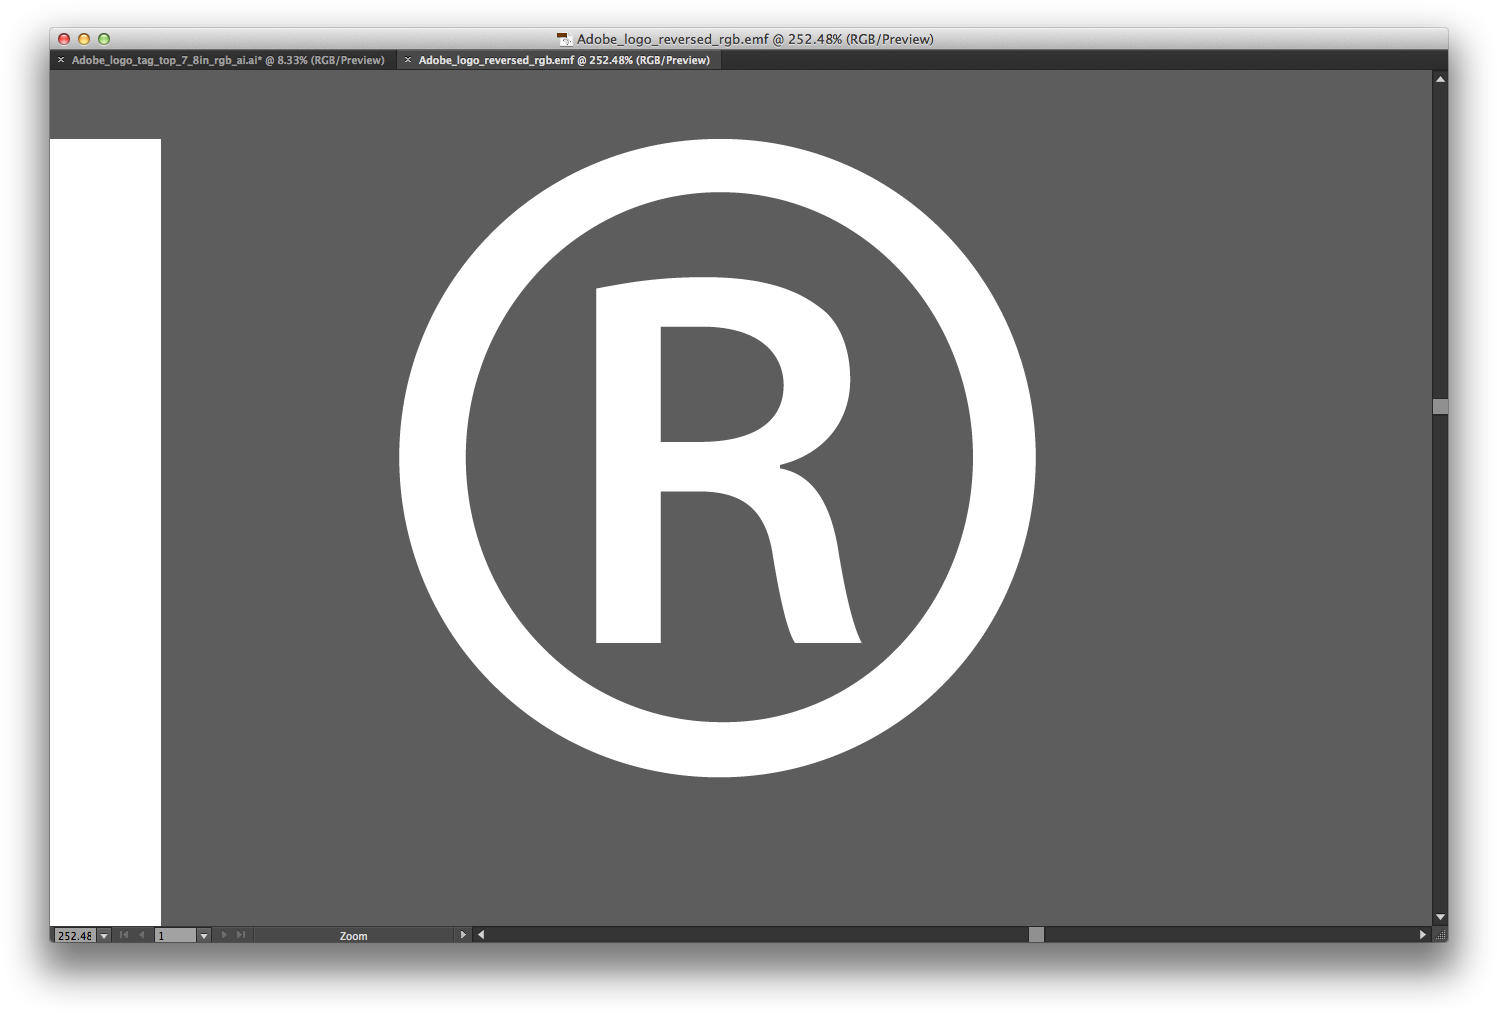The width and height of the screenshot is (1497, 1013).
Task: Expand the artboard navigation dropdown
Action: tap(204, 936)
